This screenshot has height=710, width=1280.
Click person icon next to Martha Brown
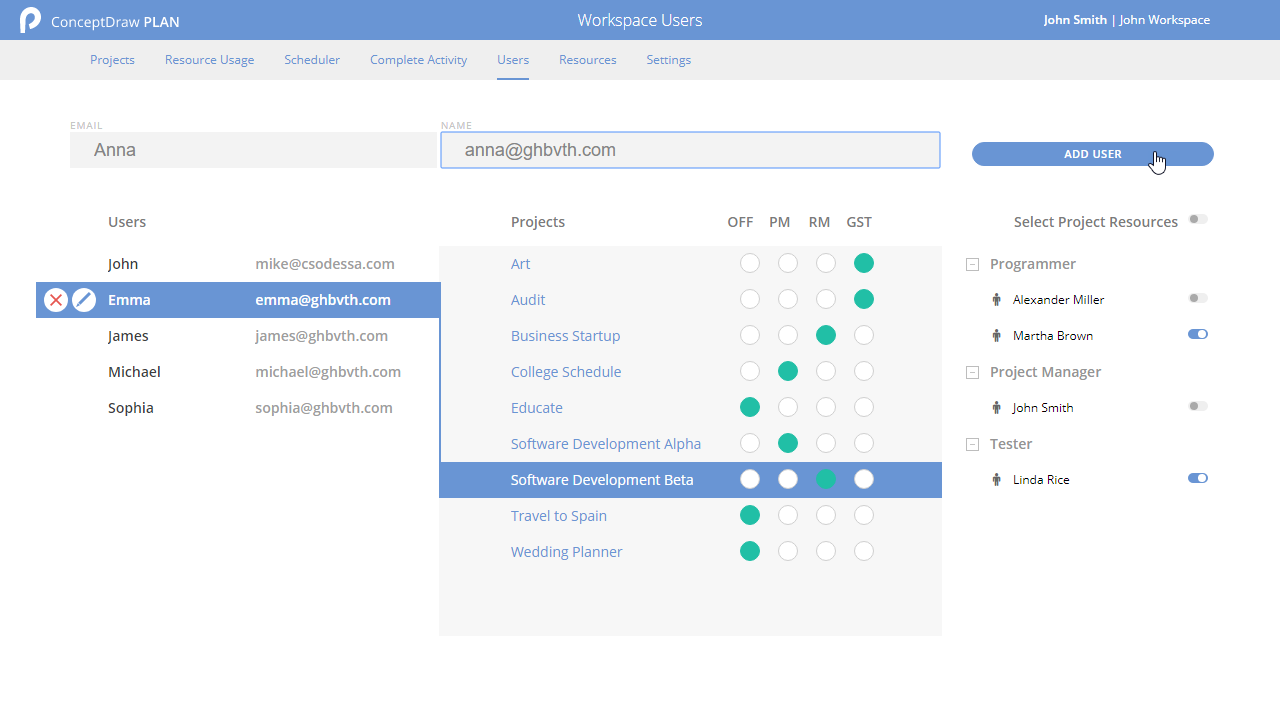[x=997, y=336]
